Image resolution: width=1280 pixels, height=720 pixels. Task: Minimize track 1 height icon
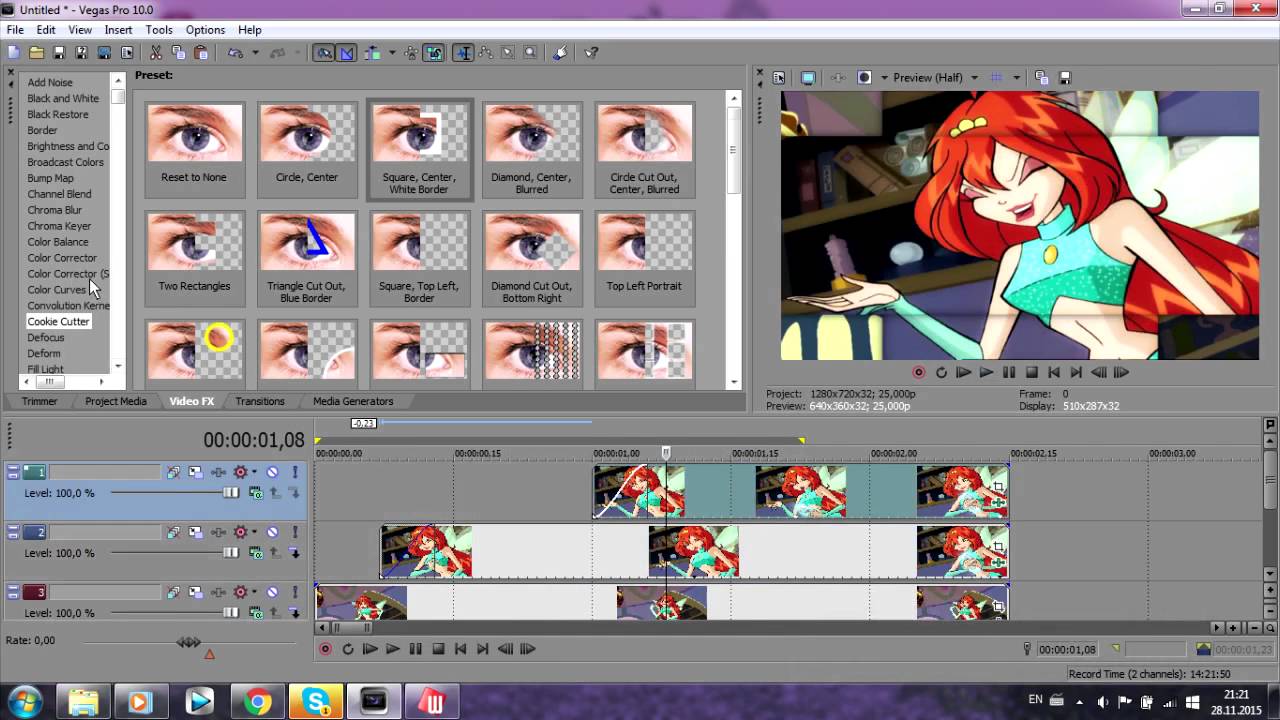[x=14, y=468]
